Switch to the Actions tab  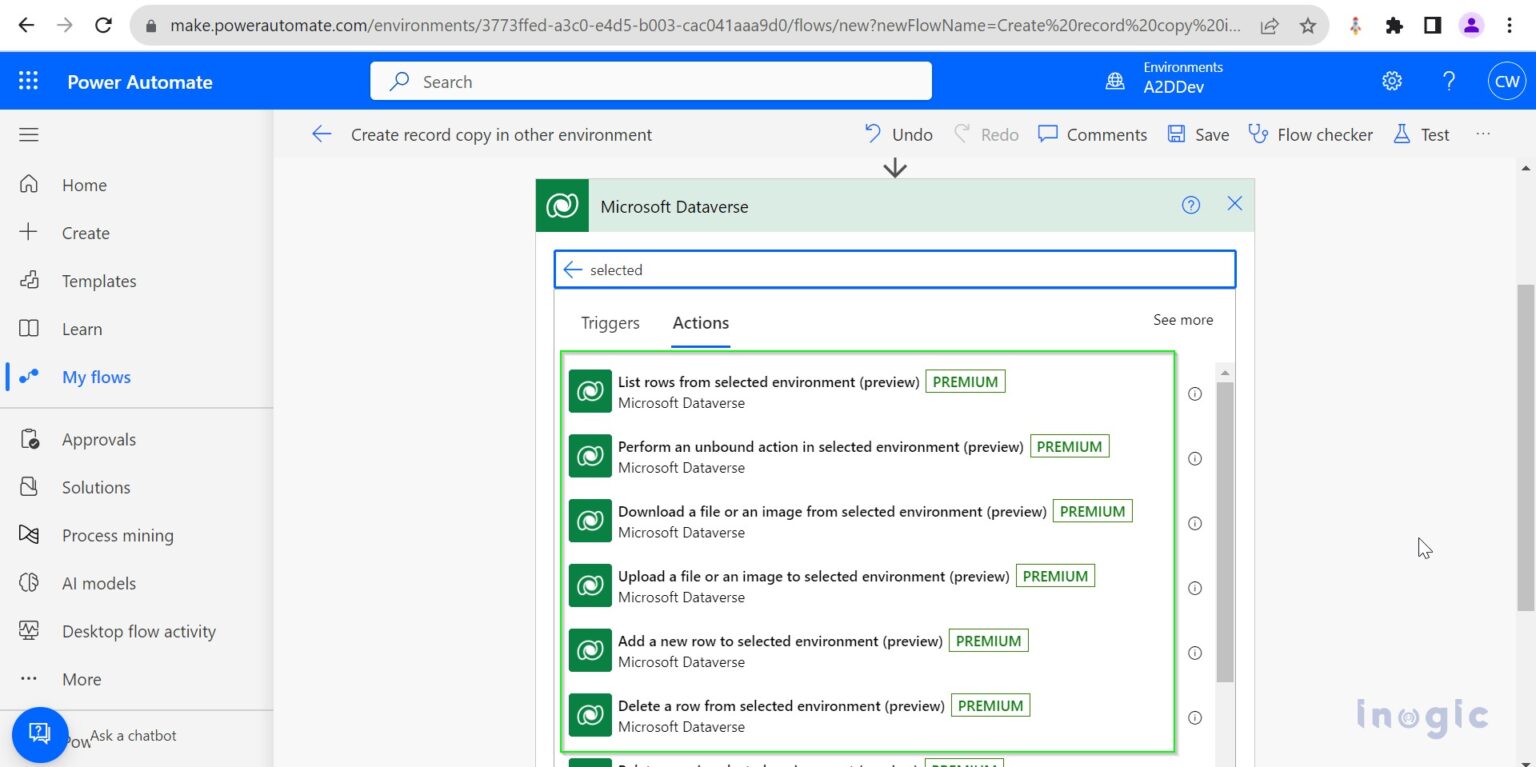click(700, 323)
